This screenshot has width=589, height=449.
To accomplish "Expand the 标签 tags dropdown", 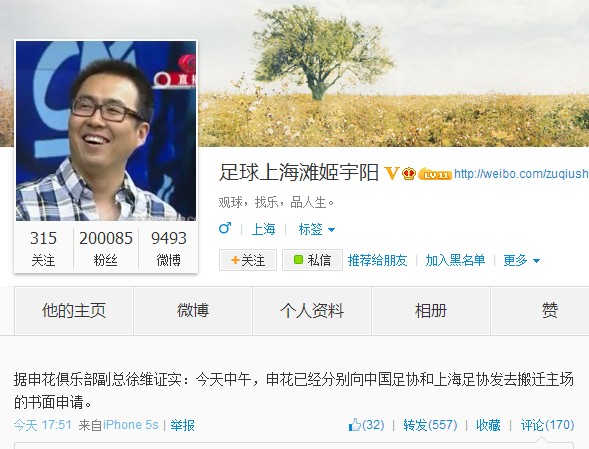I will pos(316,229).
